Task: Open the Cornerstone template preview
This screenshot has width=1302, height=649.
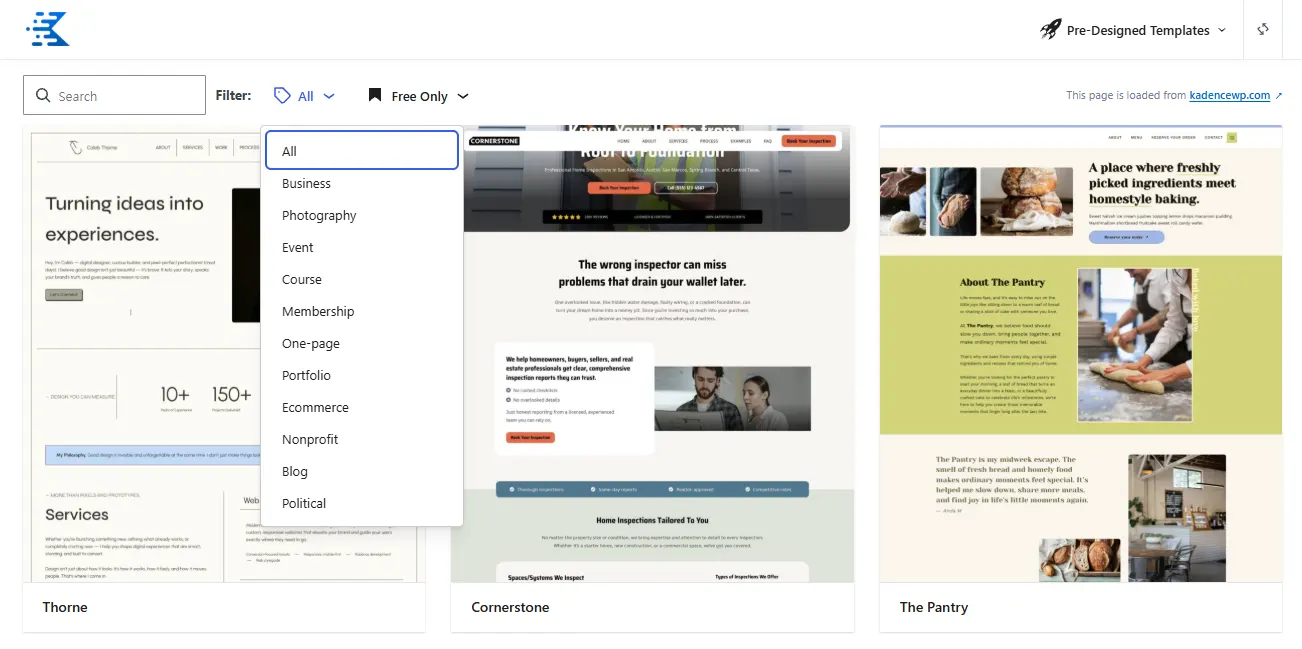Action: pos(652,354)
